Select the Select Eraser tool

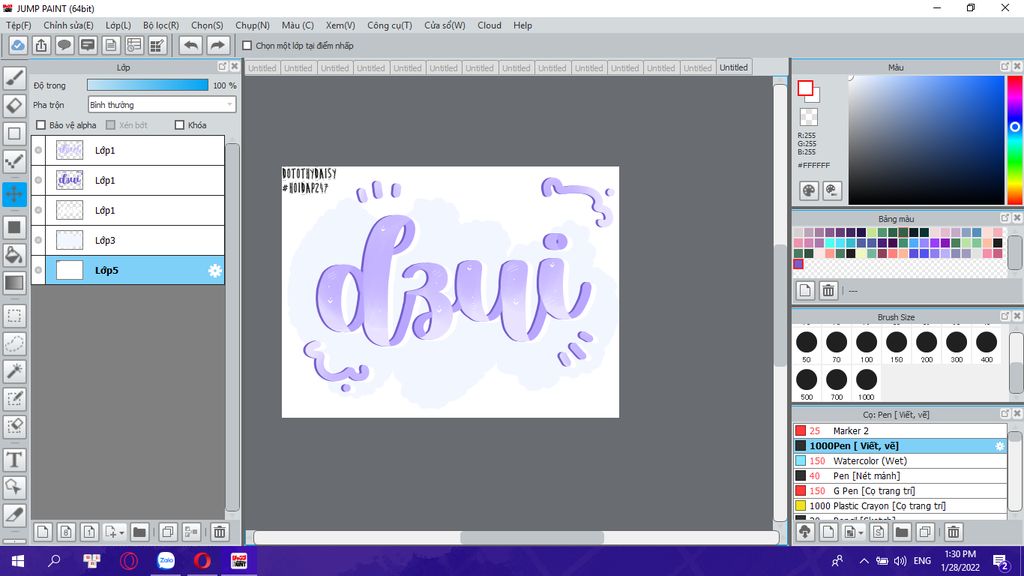[x=14, y=426]
